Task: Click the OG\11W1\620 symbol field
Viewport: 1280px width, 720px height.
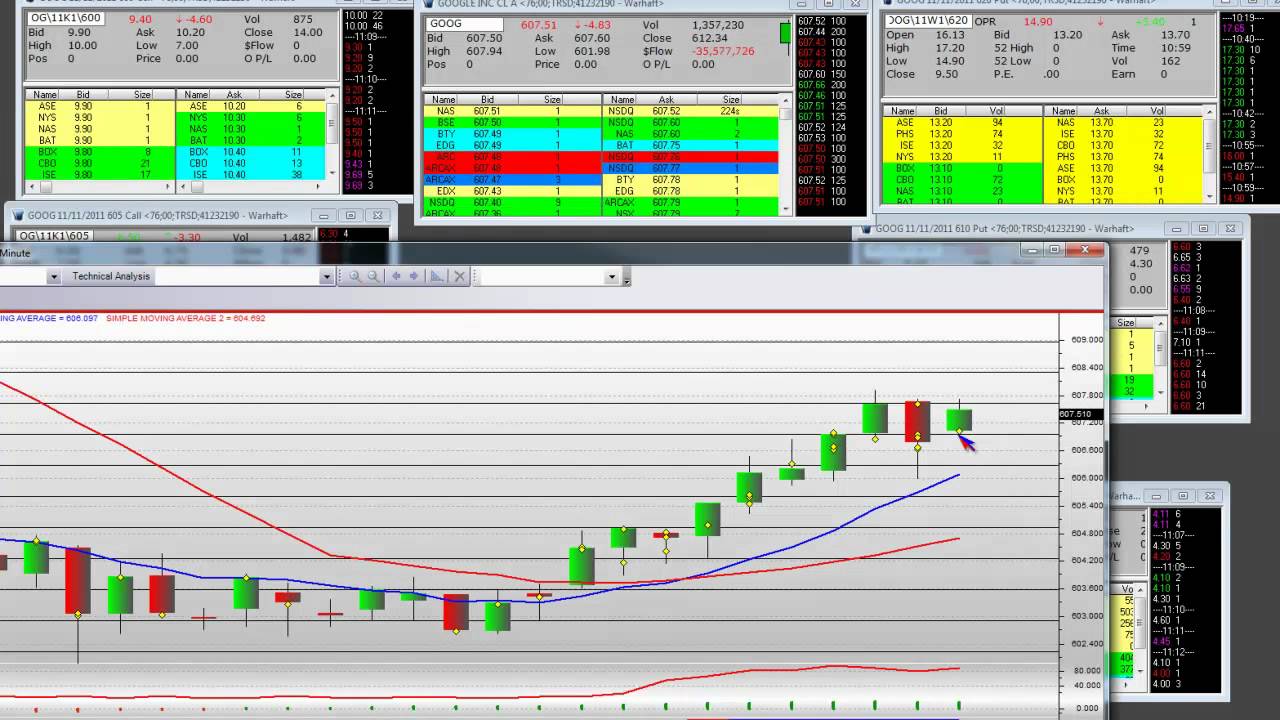Action: point(928,20)
